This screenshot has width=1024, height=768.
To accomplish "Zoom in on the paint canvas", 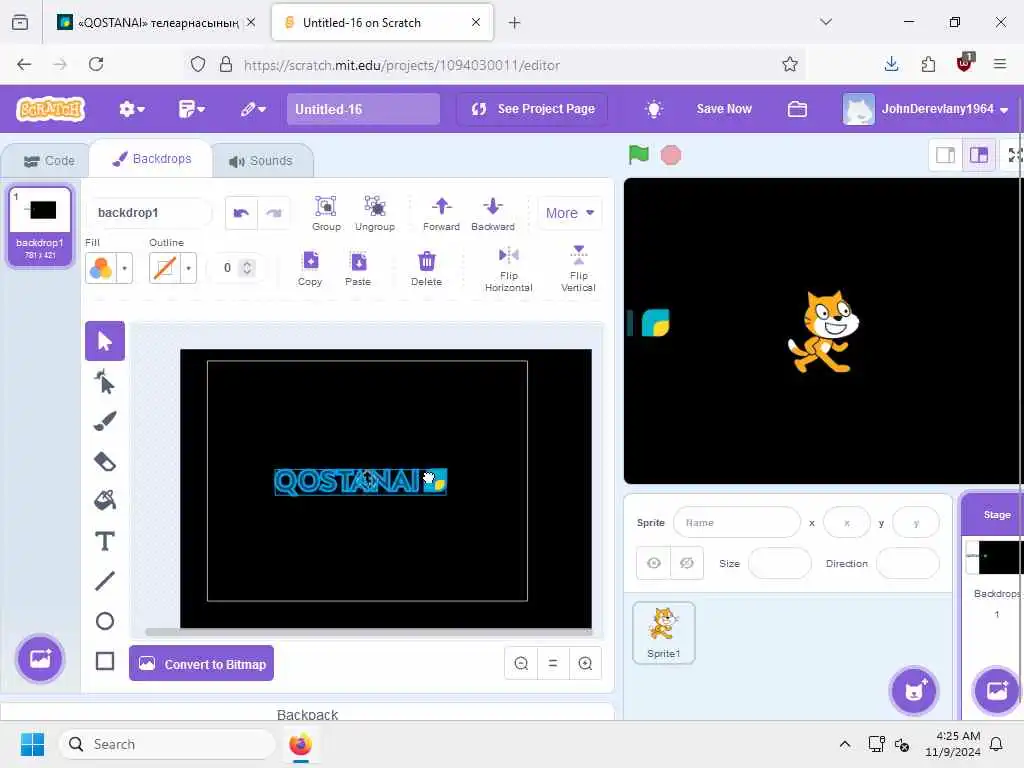I will pyautogui.click(x=585, y=664).
